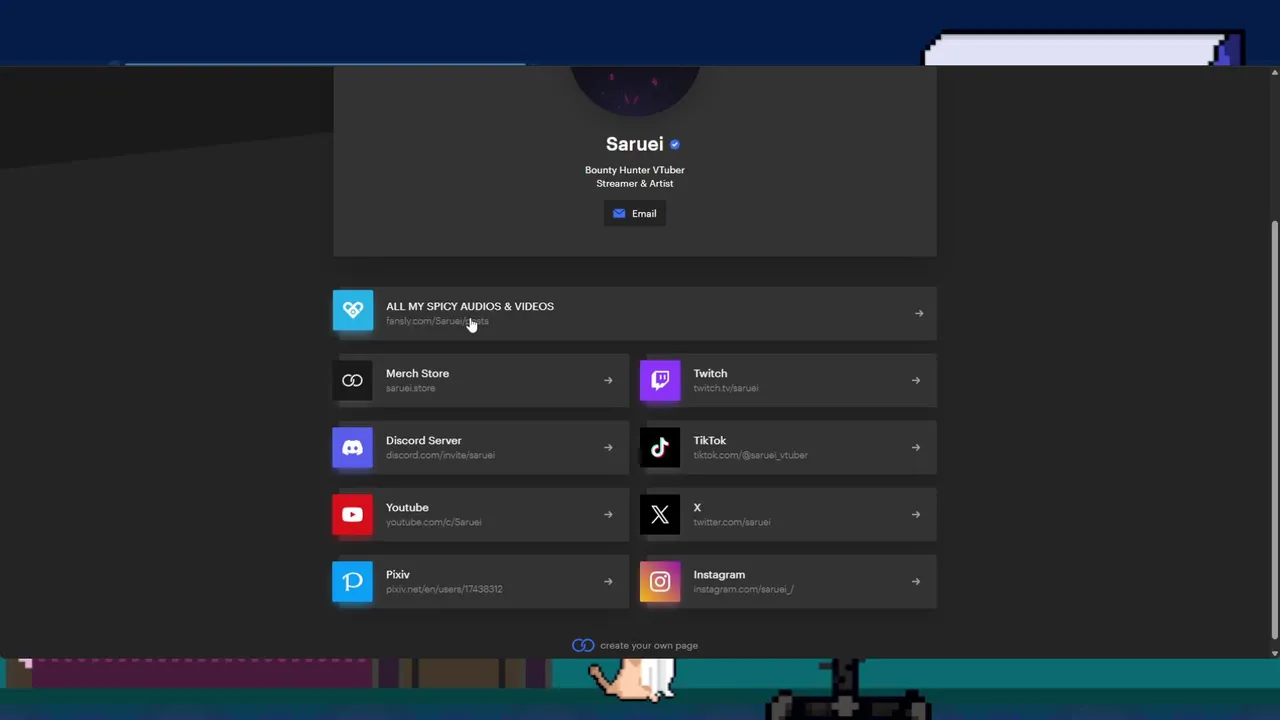
Task: Click the Merch Store logo icon
Action: [352, 380]
